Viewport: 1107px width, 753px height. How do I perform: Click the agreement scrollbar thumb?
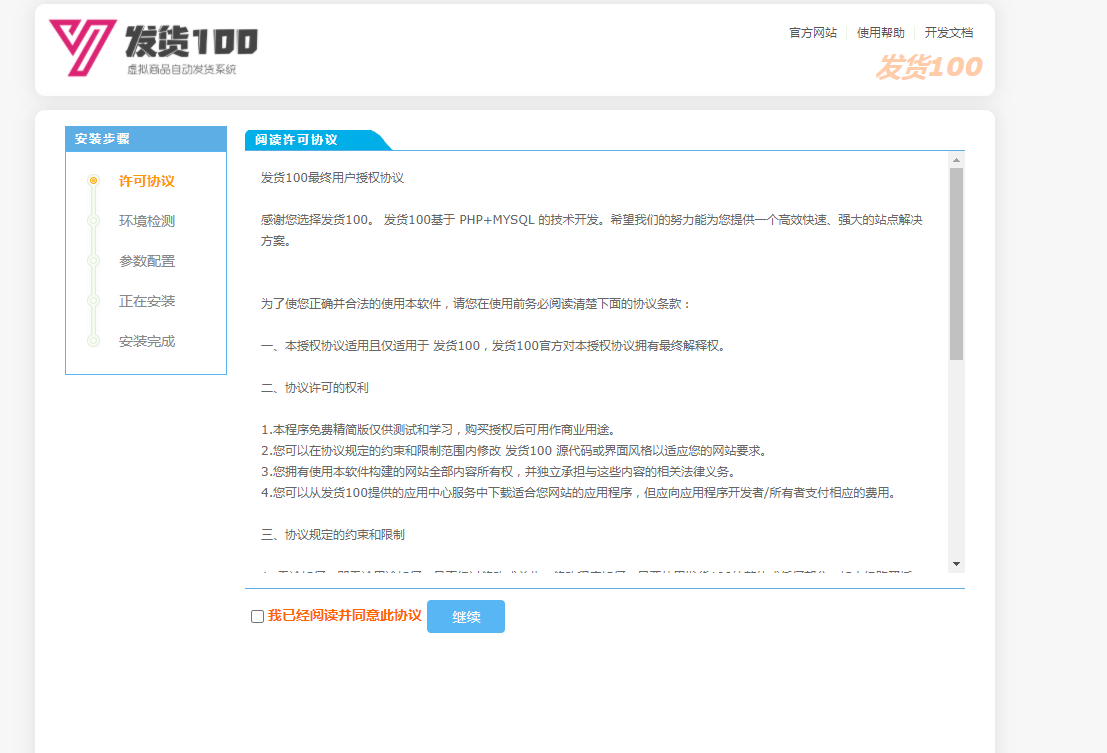point(956,262)
